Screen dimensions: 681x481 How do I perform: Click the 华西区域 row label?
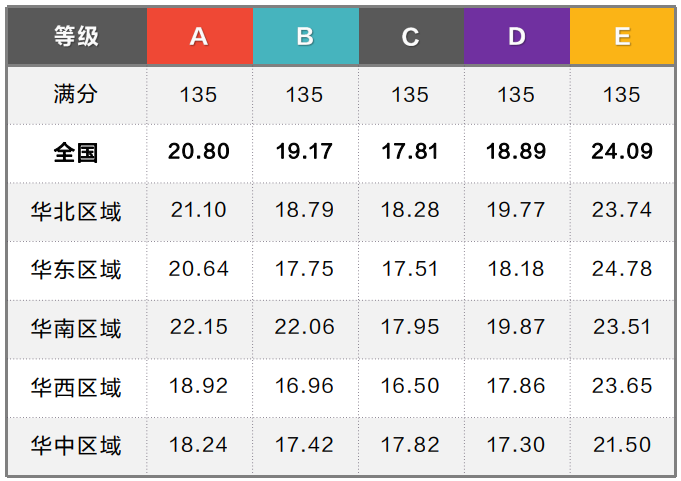77,387
